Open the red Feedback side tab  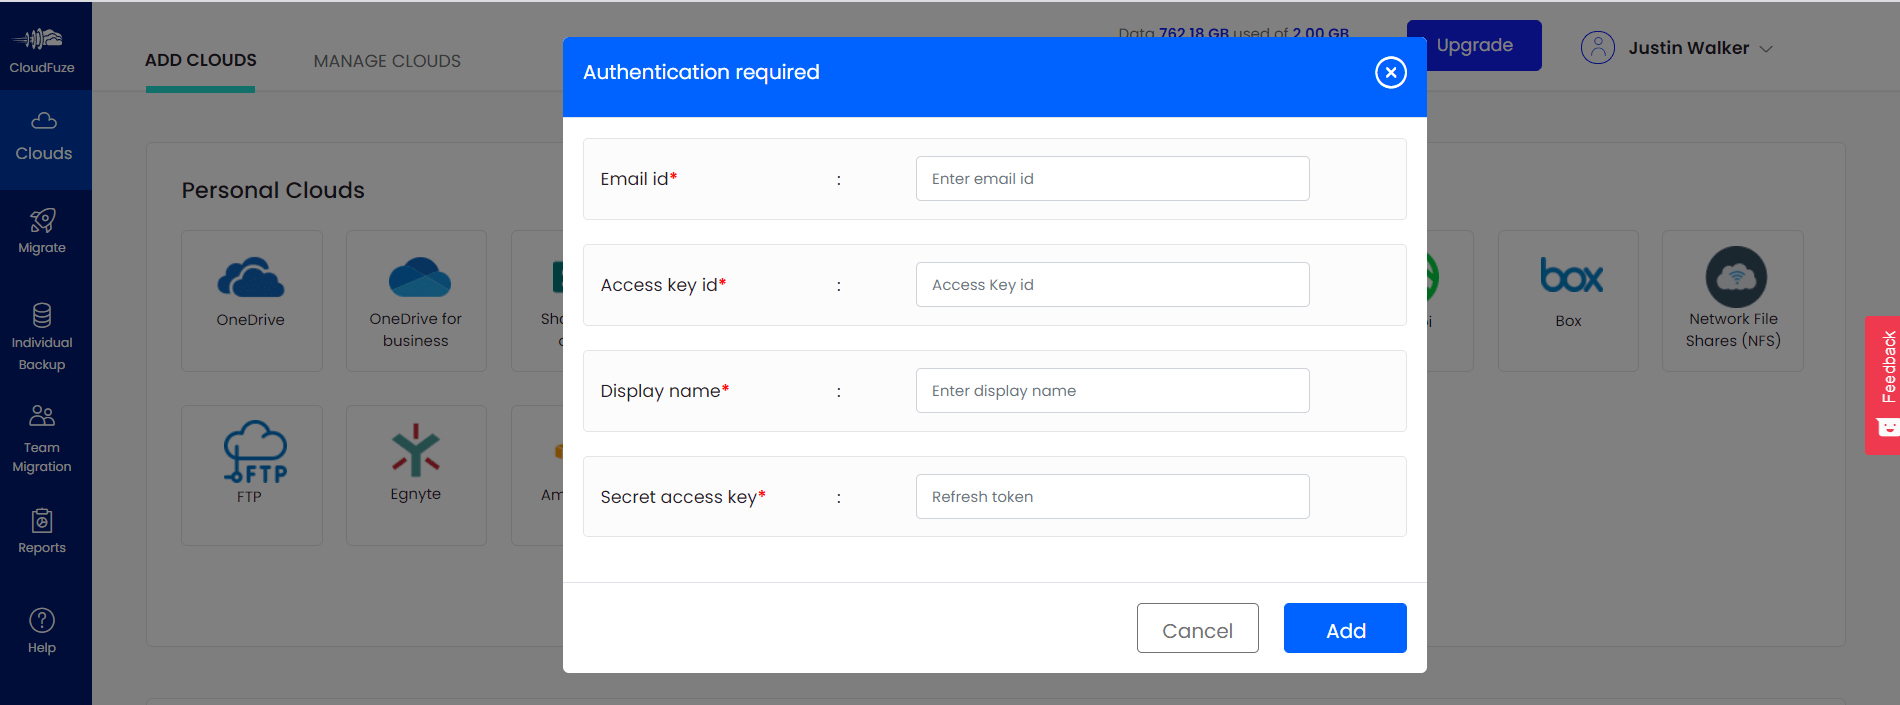coord(1883,385)
